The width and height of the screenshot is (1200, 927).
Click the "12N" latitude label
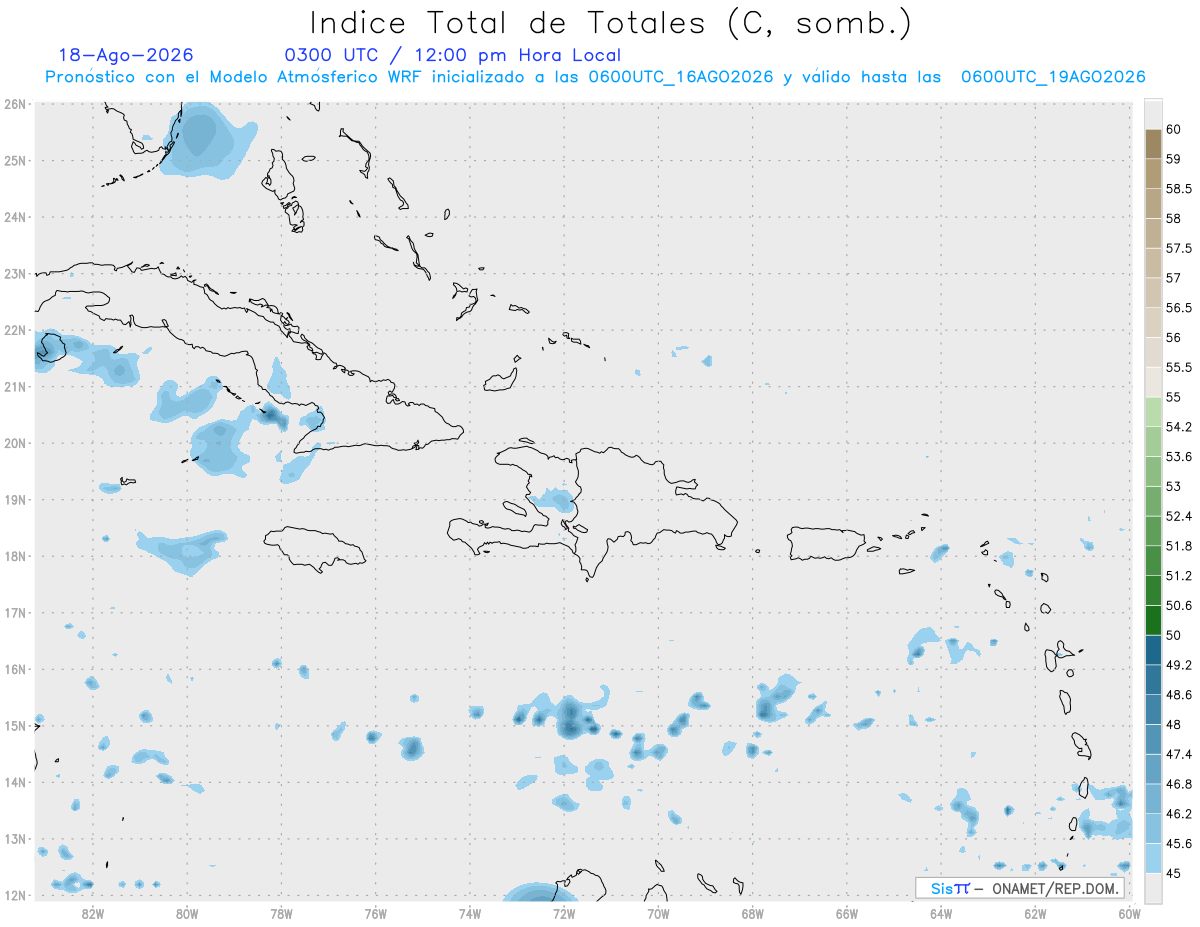(x=15, y=895)
